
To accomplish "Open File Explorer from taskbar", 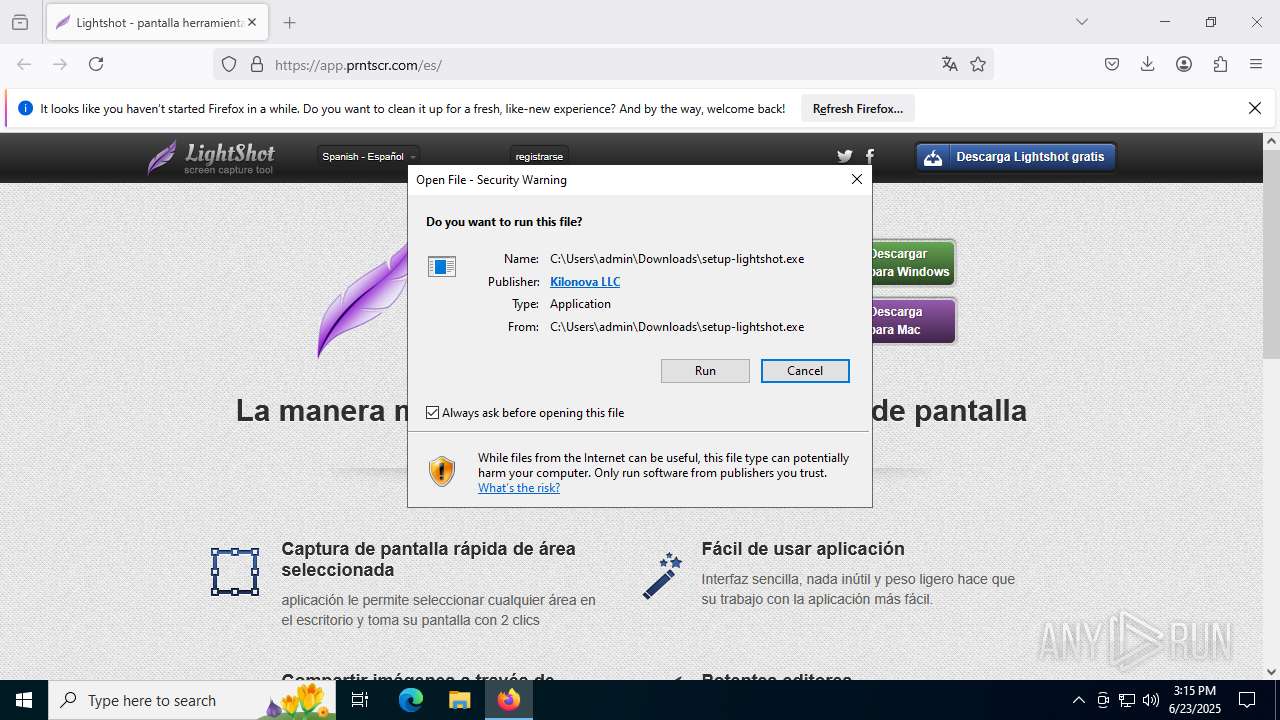I will coord(459,700).
